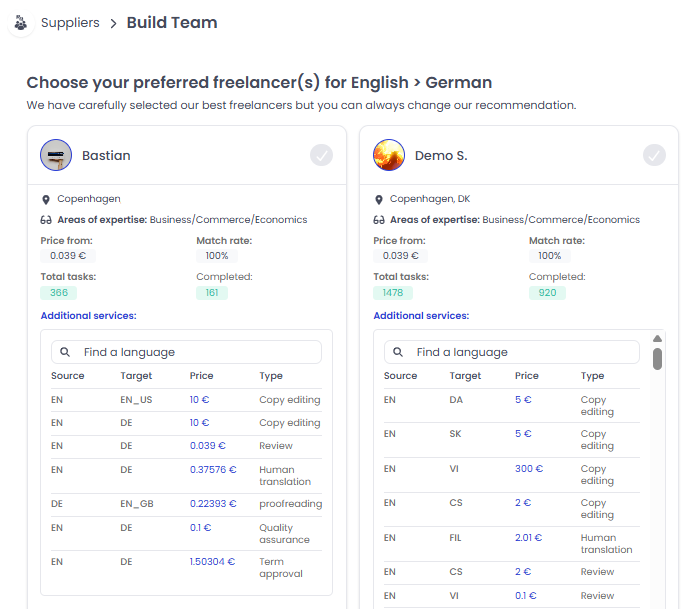Focus Bastian's Find a language search field
This screenshot has width=687, height=609.
pos(186,352)
